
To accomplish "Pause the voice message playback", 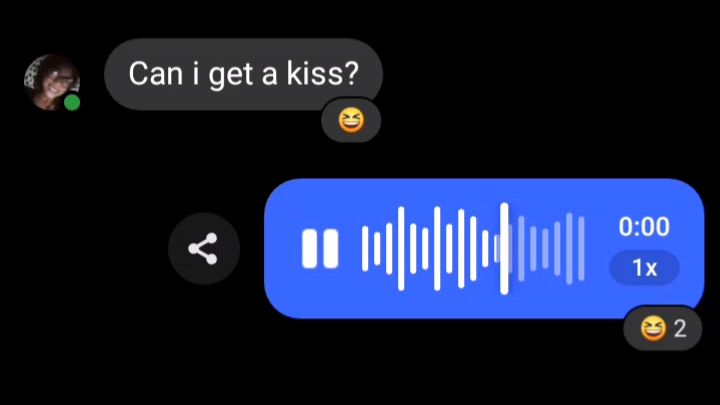I will coord(320,248).
